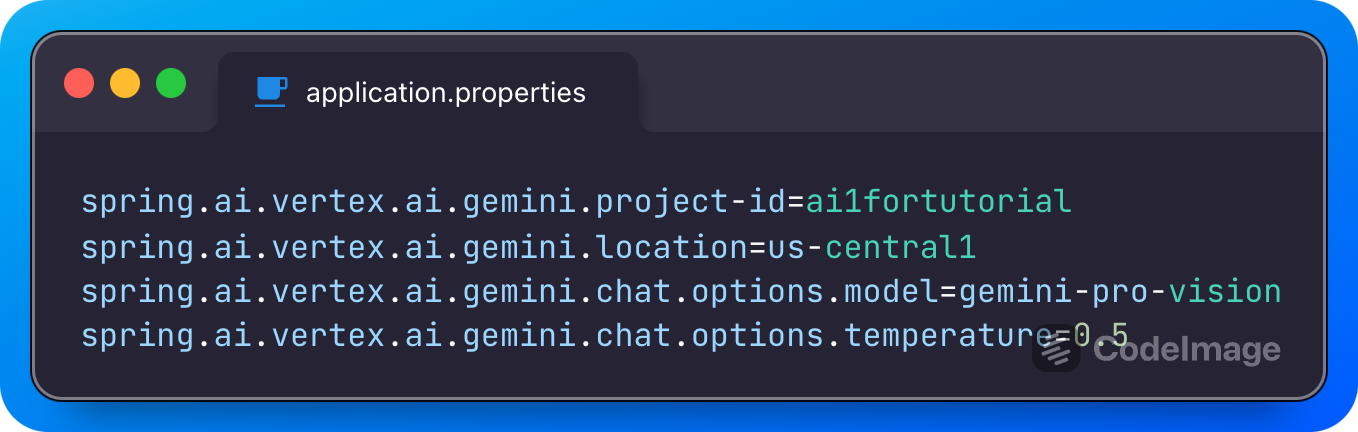Click the CodeImage watermark logo icon
The width and height of the screenshot is (1358, 432).
pyautogui.click(x=1056, y=349)
